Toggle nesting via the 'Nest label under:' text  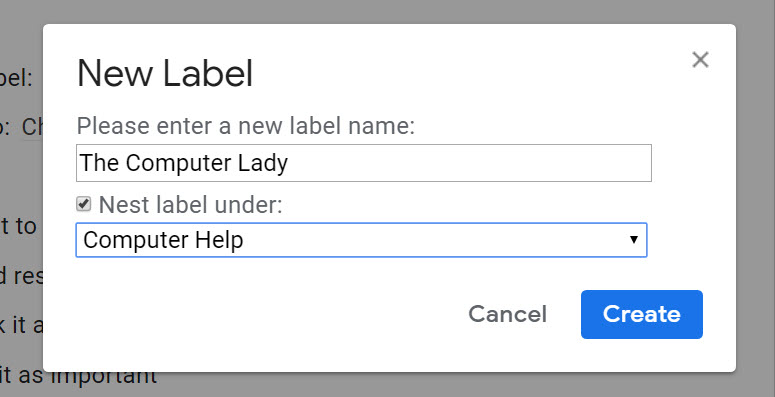click(x=190, y=205)
